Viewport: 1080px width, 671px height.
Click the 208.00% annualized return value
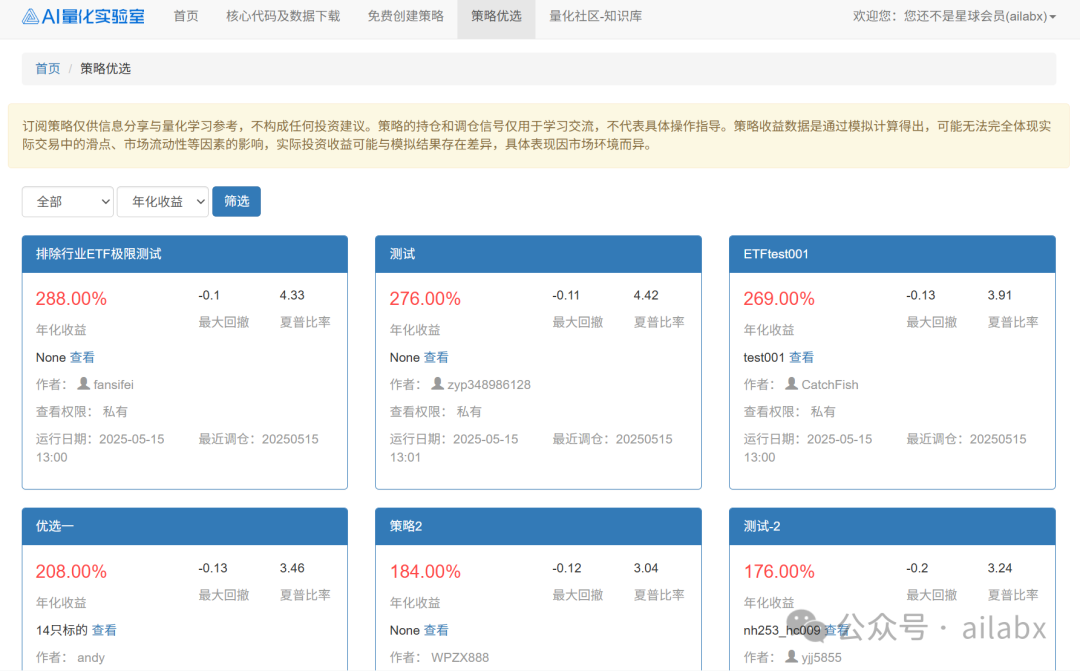tap(71, 571)
